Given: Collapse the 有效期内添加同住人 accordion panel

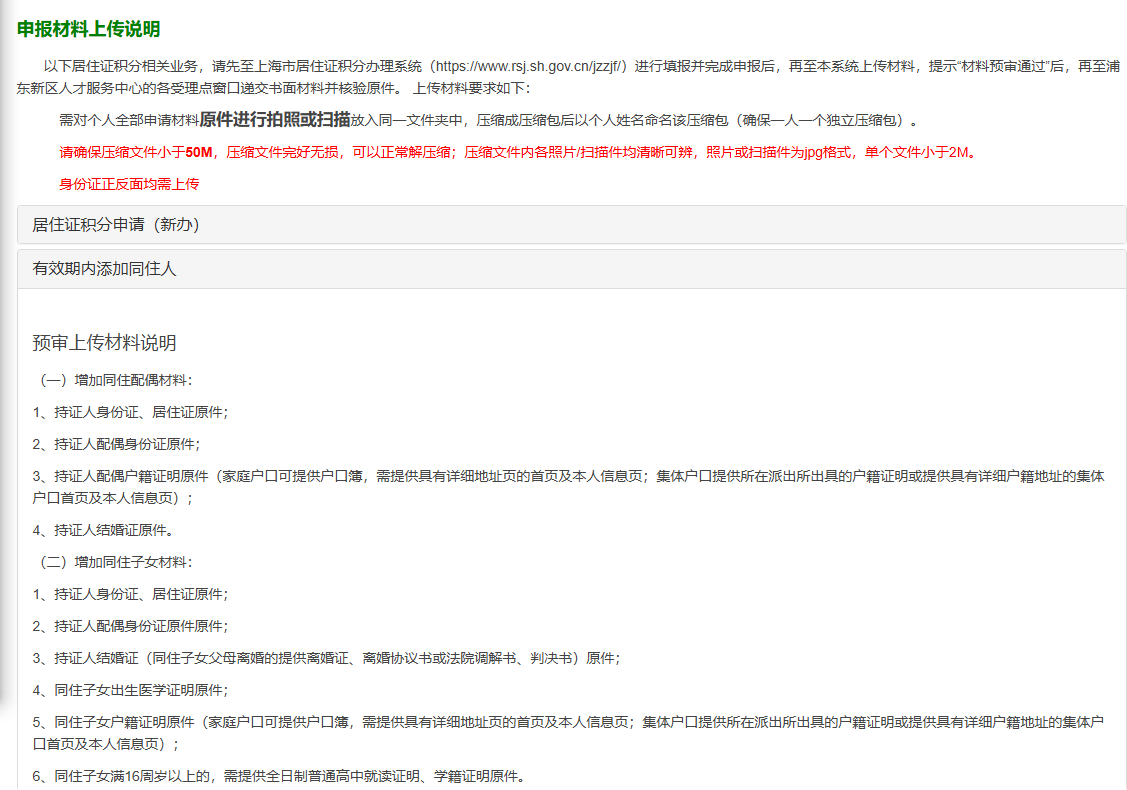Looking at the screenshot, I should pyautogui.click(x=104, y=269).
